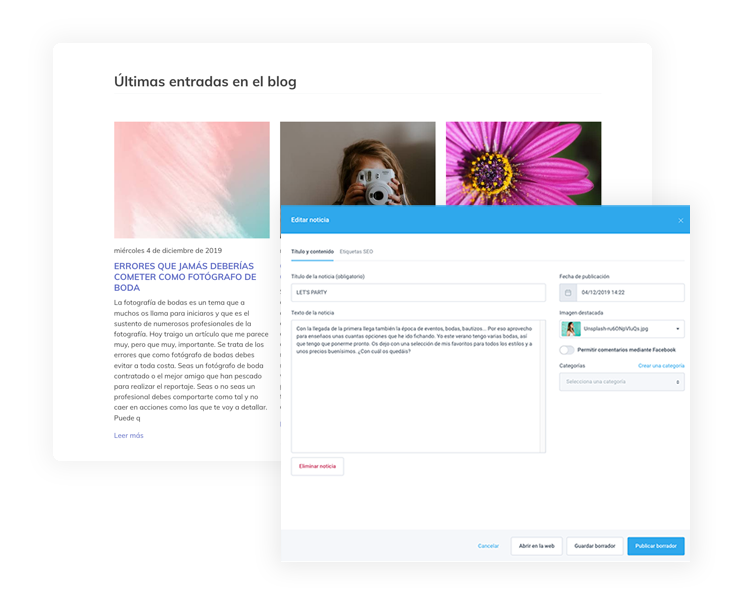
Task: Click Abrir en la web button
Action: pos(536,546)
